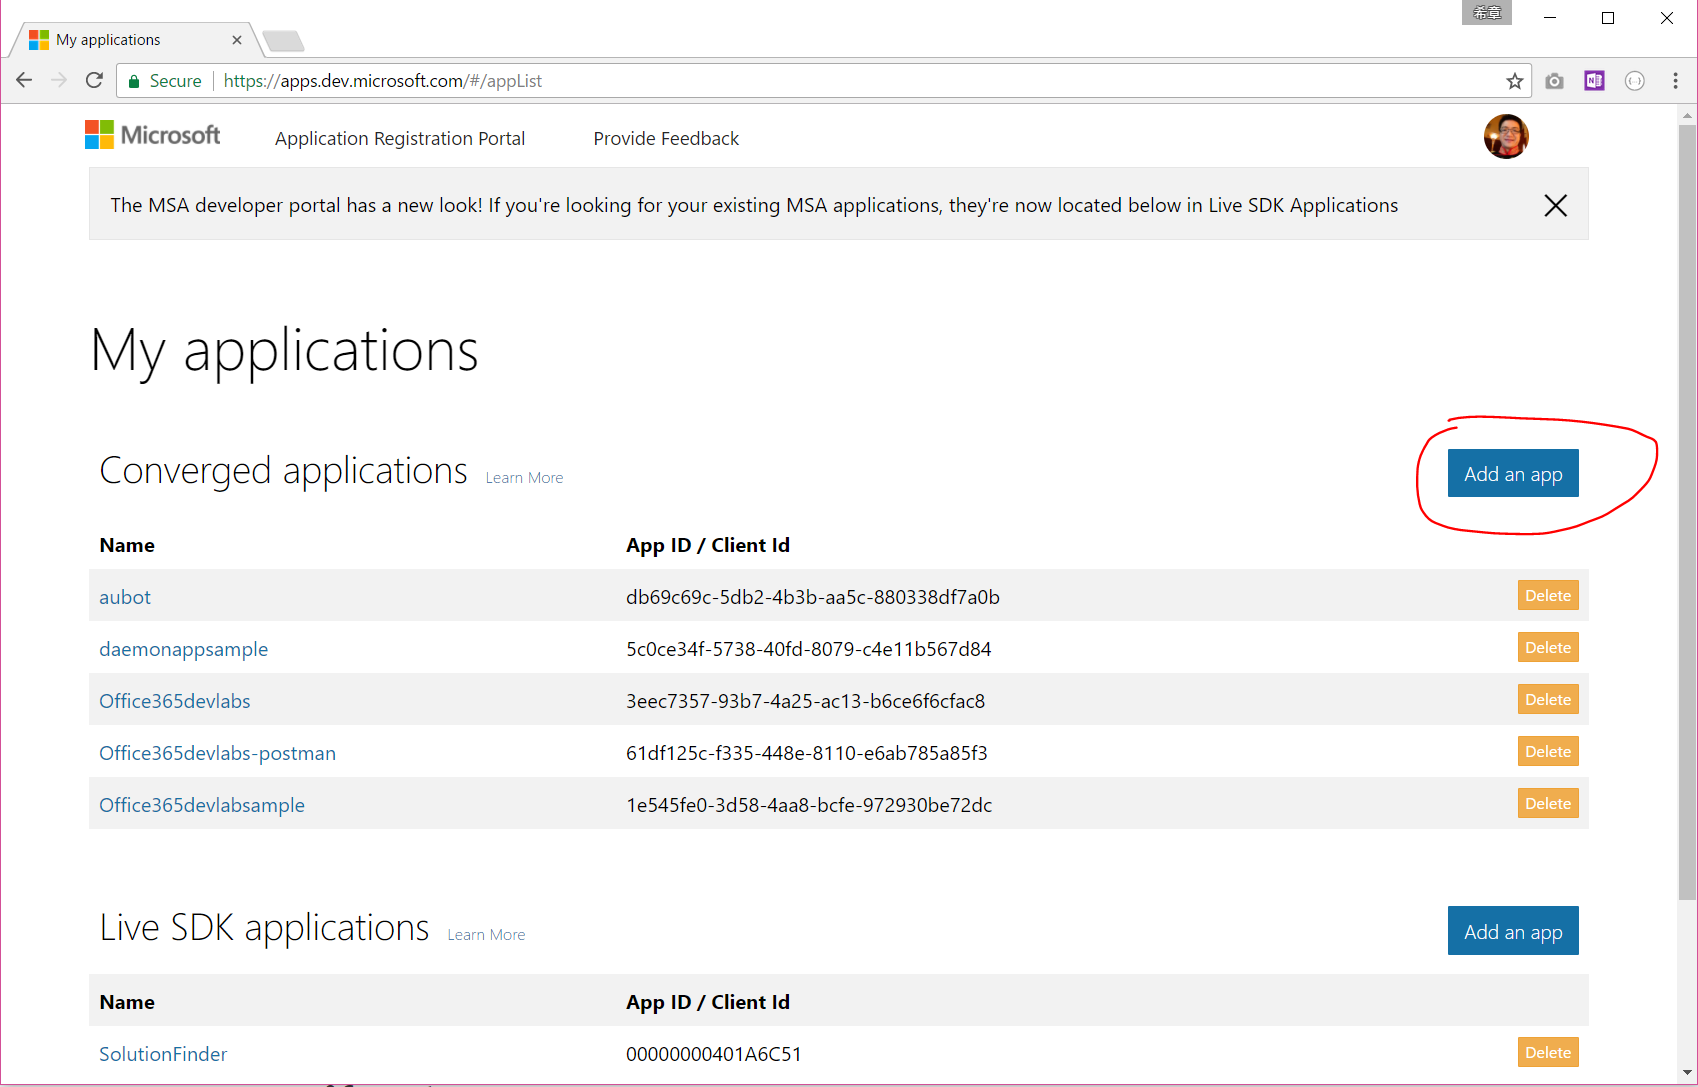The width and height of the screenshot is (1698, 1087).
Task: Open the Office365devlabs application
Action: pyautogui.click(x=175, y=701)
